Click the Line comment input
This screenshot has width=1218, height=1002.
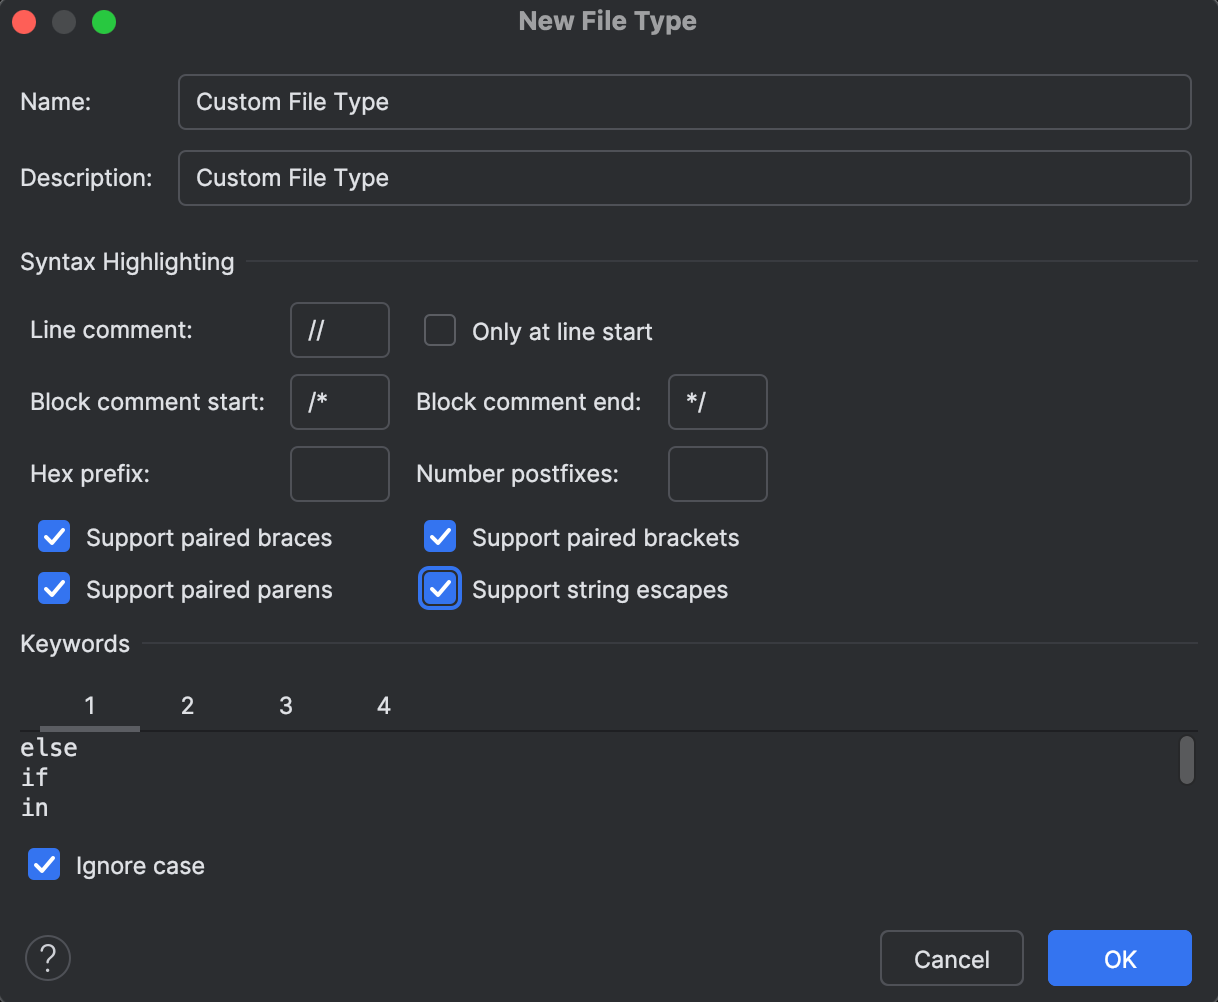(339, 330)
